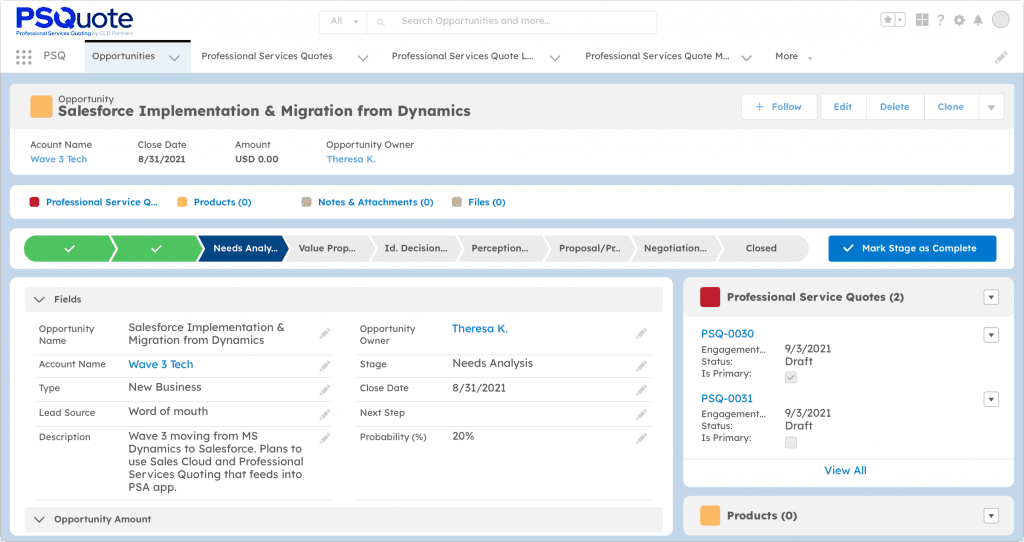Screen dimensions: 1024x542
Task: Edit the Close Date pencil icon
Action: [641, 390]
